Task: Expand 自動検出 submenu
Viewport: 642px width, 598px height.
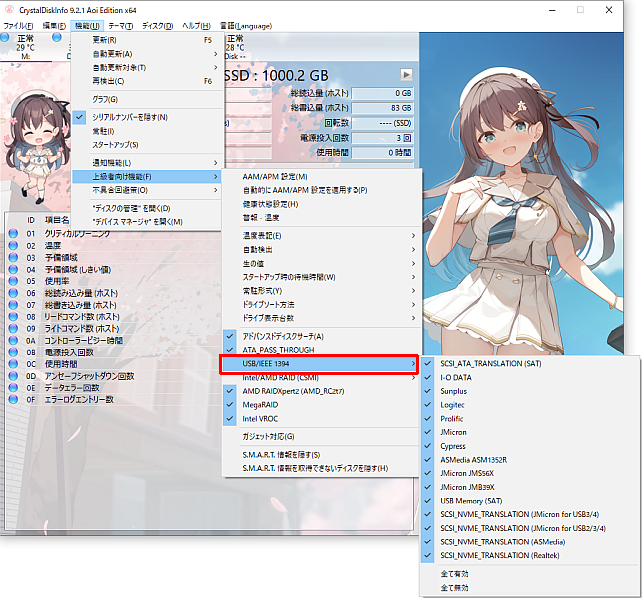Action: click(x=321, y=249)
